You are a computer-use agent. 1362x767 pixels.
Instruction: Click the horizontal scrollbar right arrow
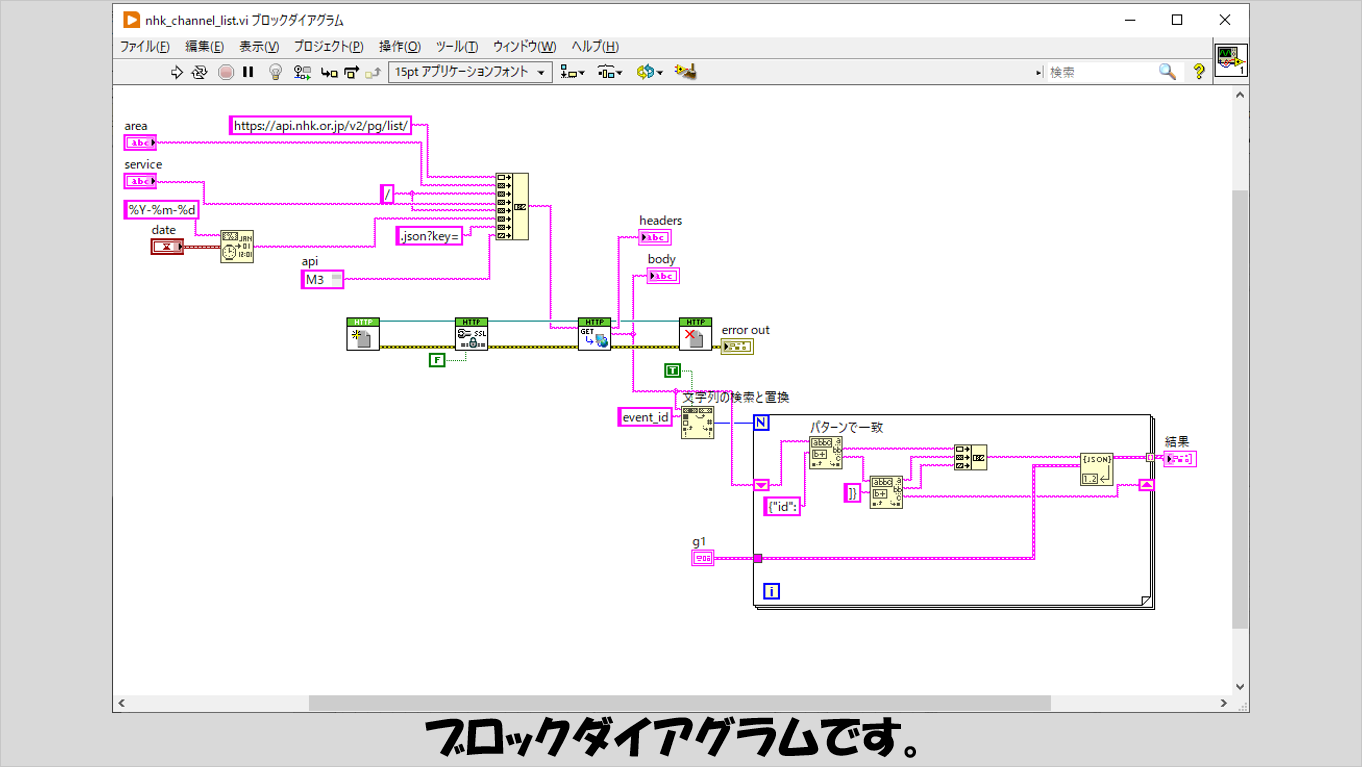click(x=1222, y=704)
